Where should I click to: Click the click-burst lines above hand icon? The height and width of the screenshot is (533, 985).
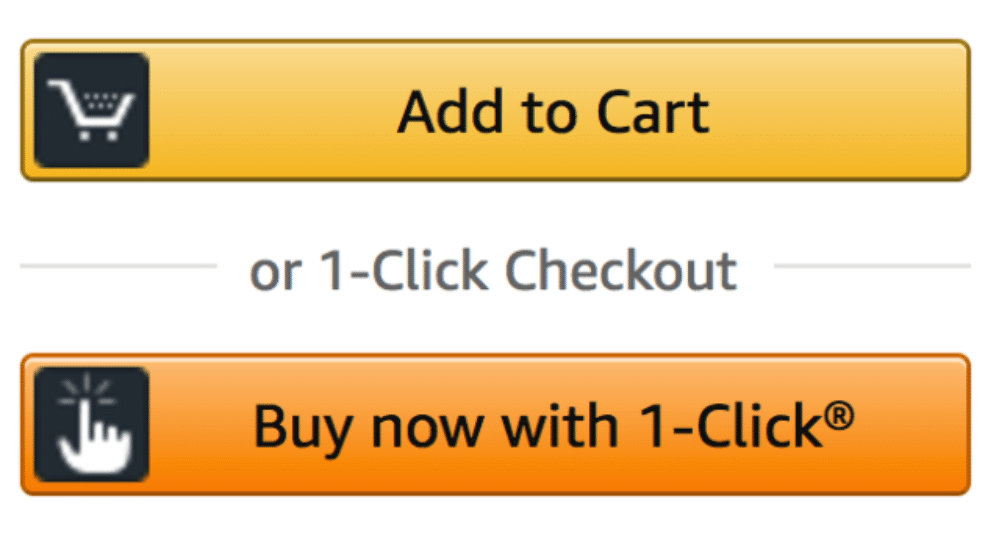click(x=87, y=390)
